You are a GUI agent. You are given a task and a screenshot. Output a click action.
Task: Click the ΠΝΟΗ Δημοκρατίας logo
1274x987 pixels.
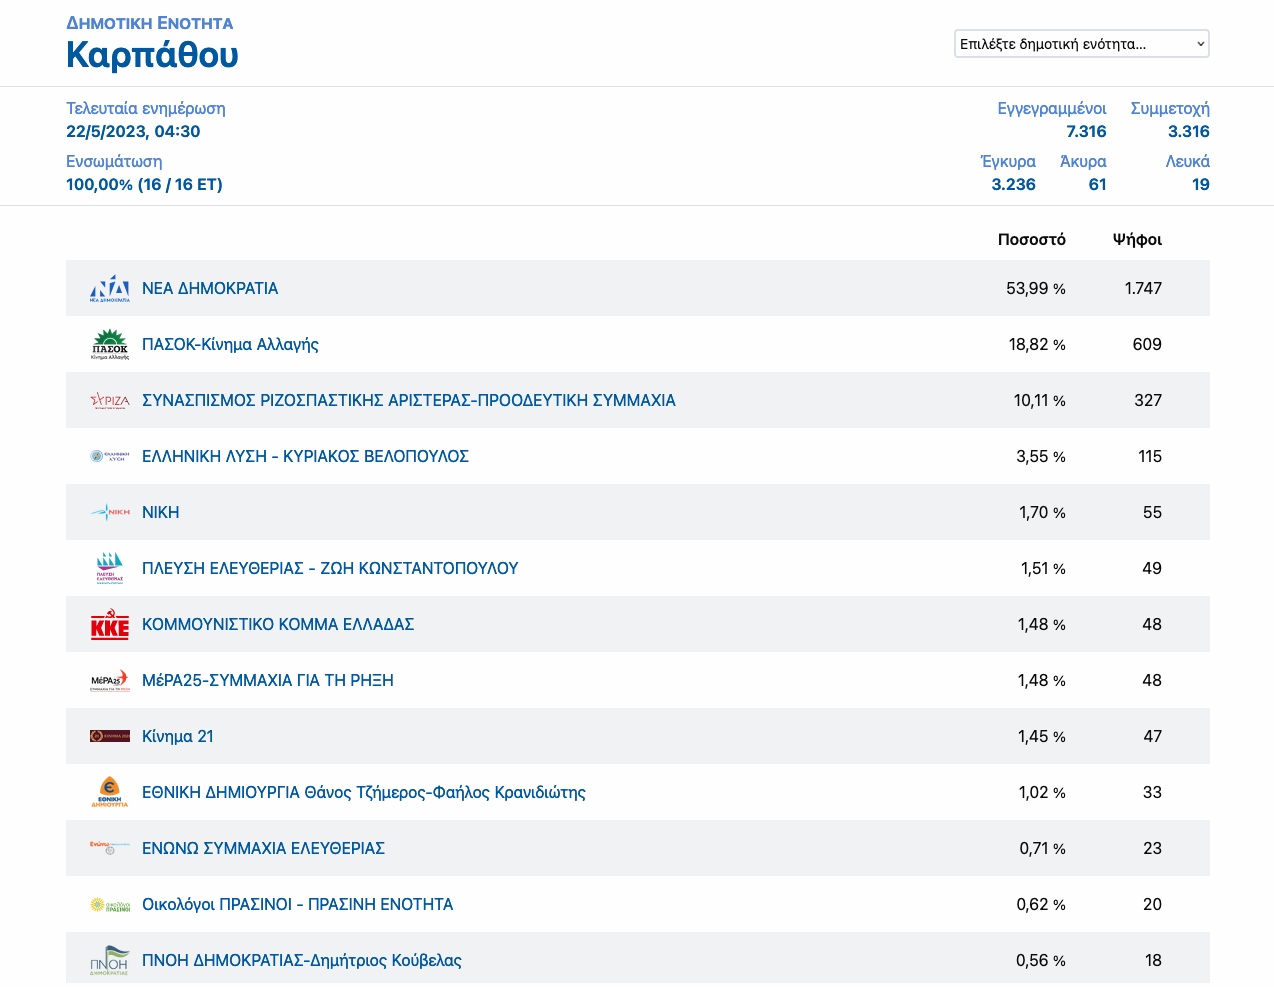(110, 960)
